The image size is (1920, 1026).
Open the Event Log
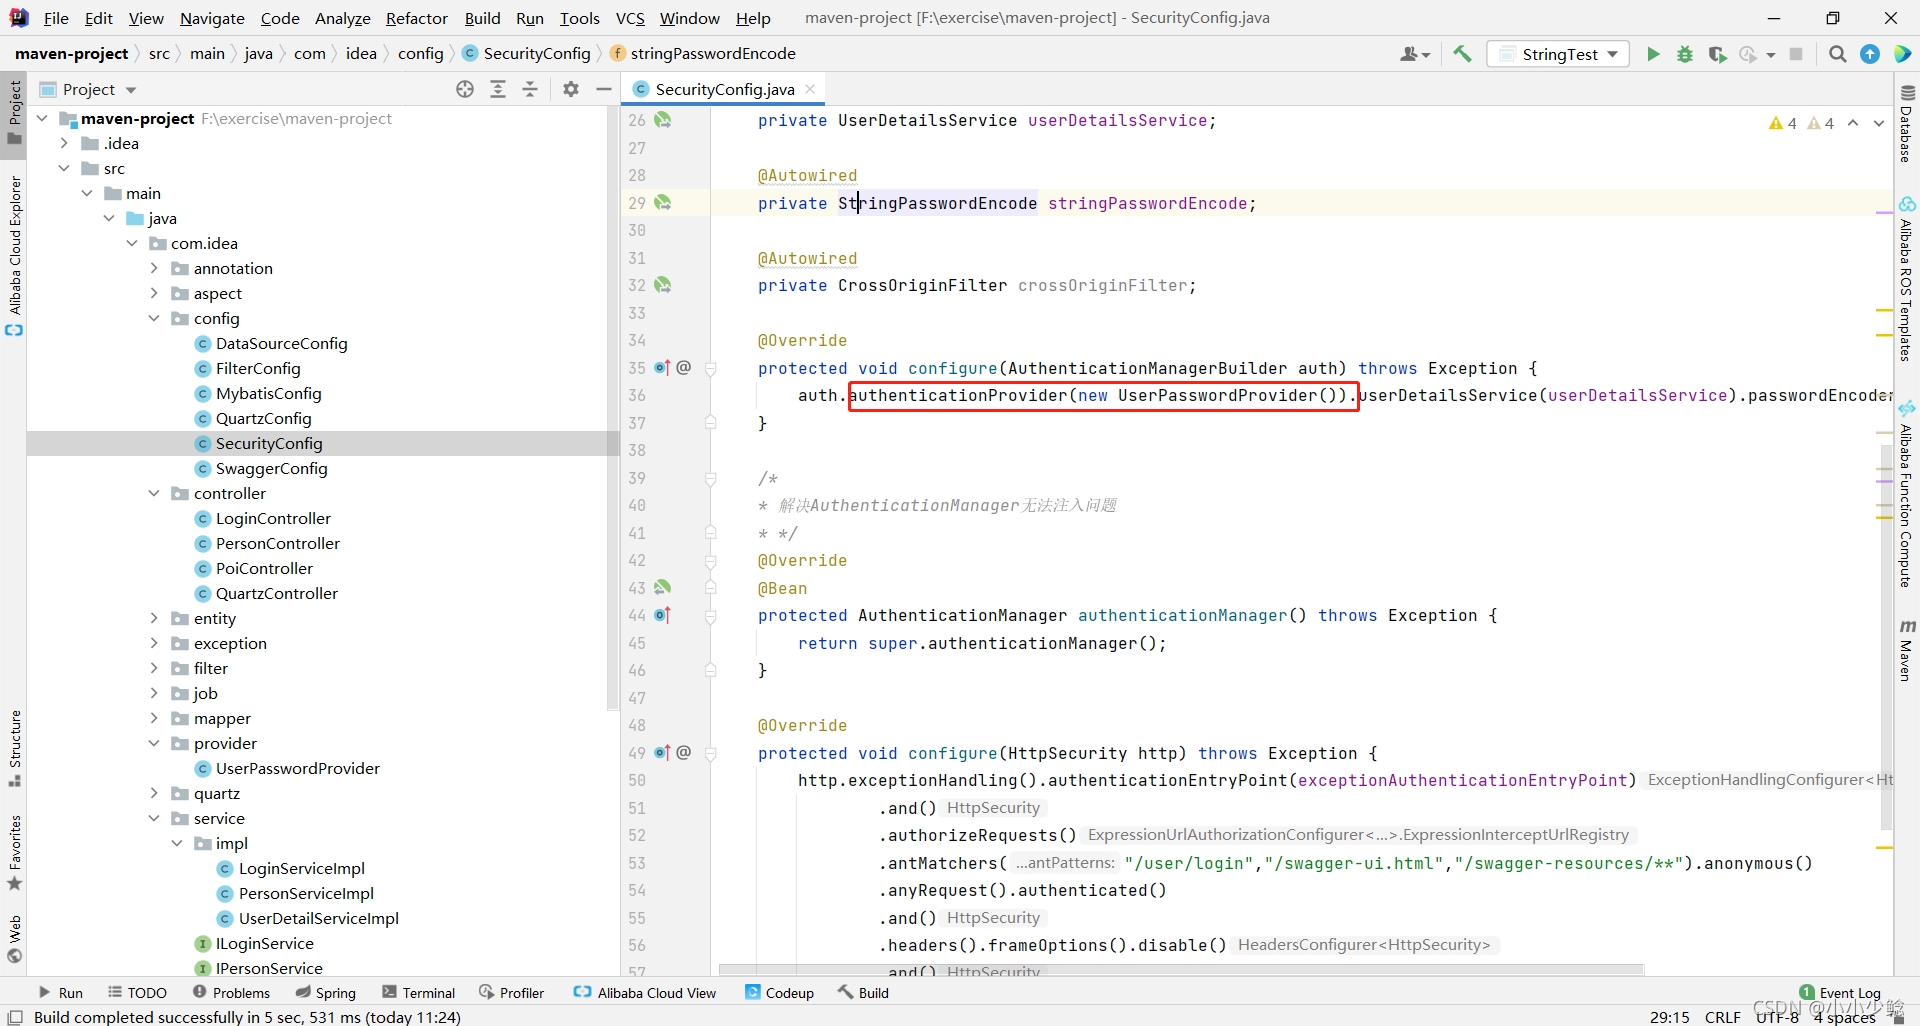(x=1840, y=993)
